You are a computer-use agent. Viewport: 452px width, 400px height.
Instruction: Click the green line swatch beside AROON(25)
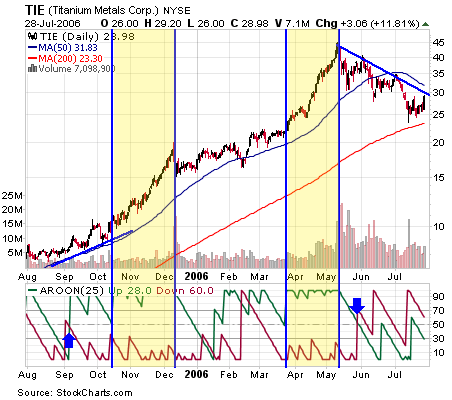tap(33, 290)
